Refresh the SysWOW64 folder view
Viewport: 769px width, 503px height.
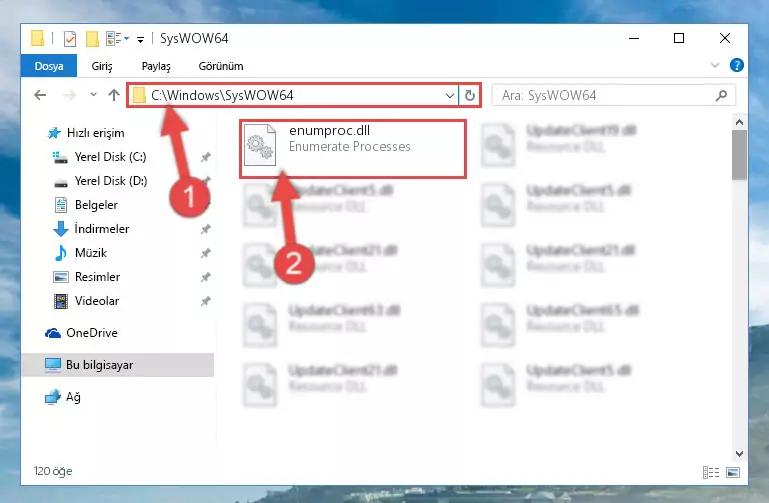(x=470, y=96)
